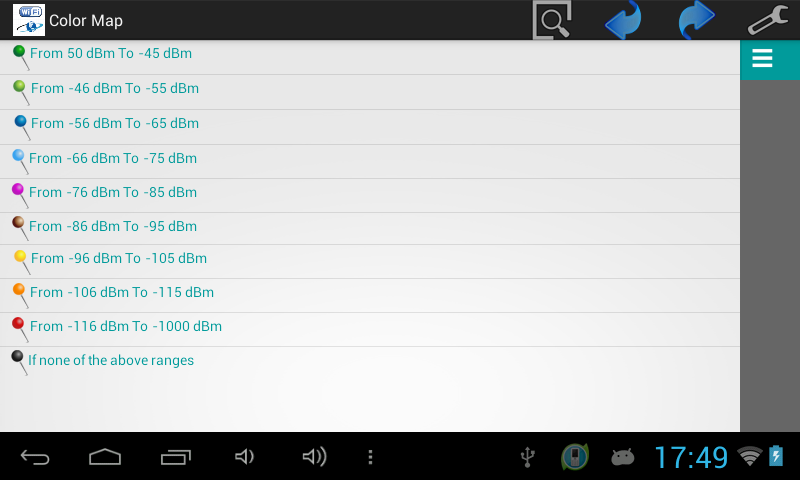Choose the From -106 dBm To -115 dBm range
The height and width of the screenshot is (480, 800).
tap(370, 296)
